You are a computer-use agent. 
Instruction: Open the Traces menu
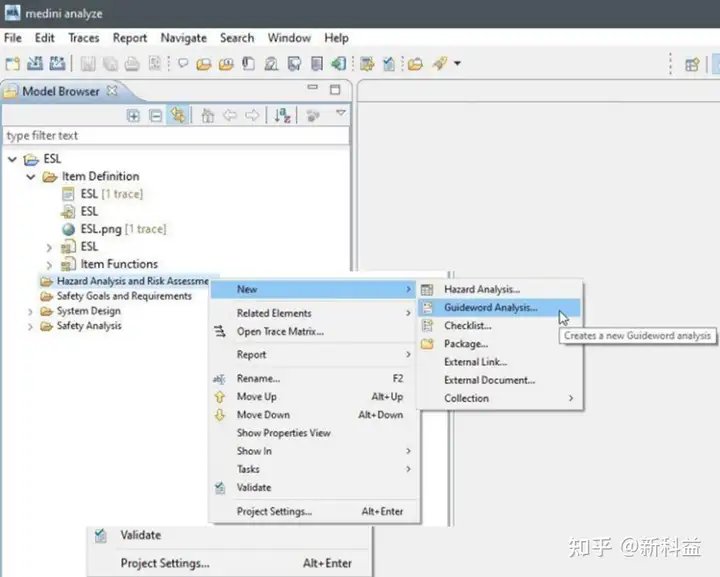click(x=84, y=38)
